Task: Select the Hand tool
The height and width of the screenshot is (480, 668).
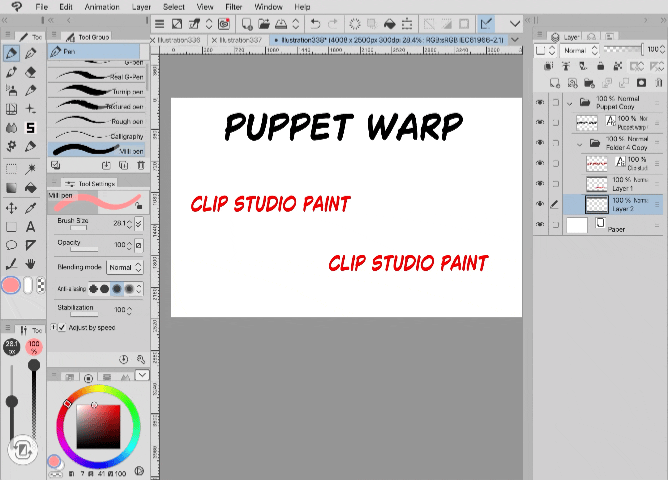Action: 30,264
